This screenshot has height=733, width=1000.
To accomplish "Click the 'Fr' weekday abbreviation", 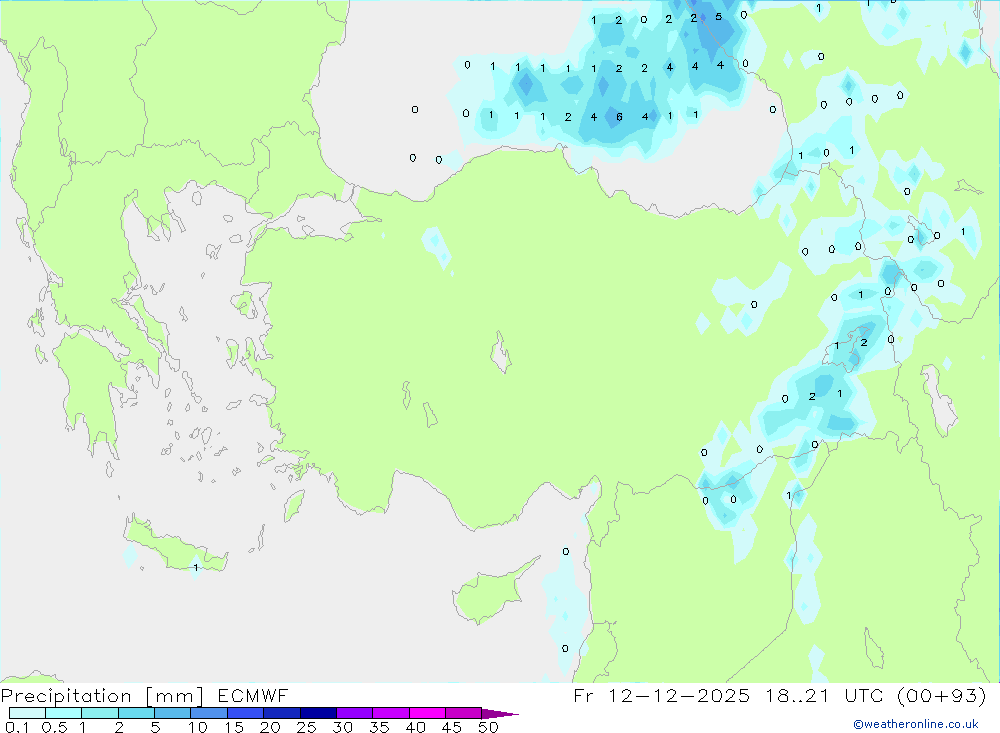I will click(x=583, y=695).
